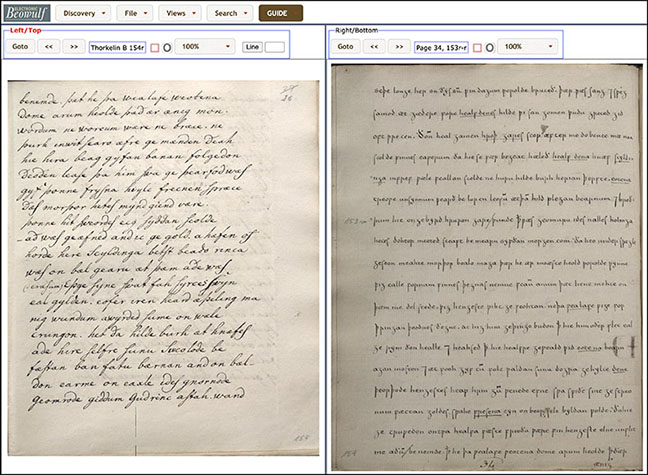This screenshot has height=475, width=648.
Task: Click the manuscript page 34 image
Action: [x=487, y=267]
